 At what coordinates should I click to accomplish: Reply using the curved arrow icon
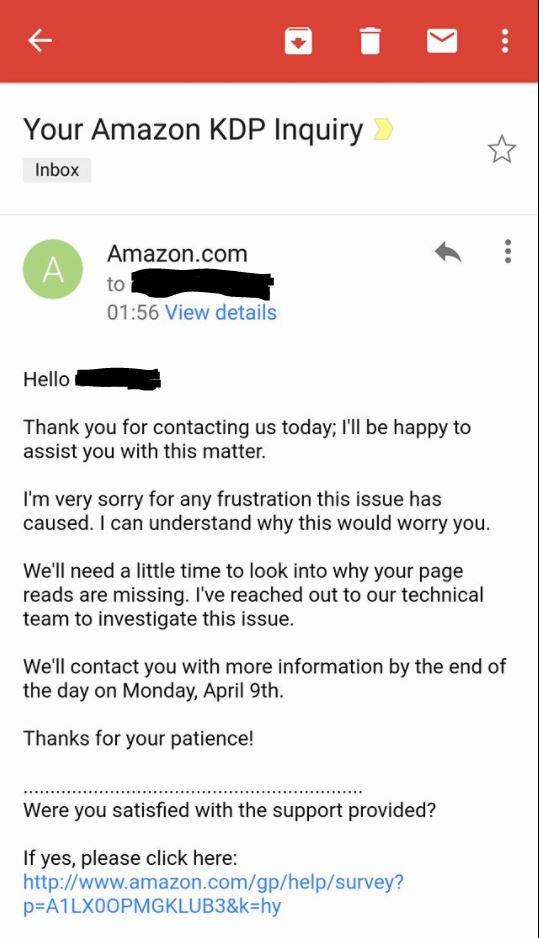[x=448, y=252]
